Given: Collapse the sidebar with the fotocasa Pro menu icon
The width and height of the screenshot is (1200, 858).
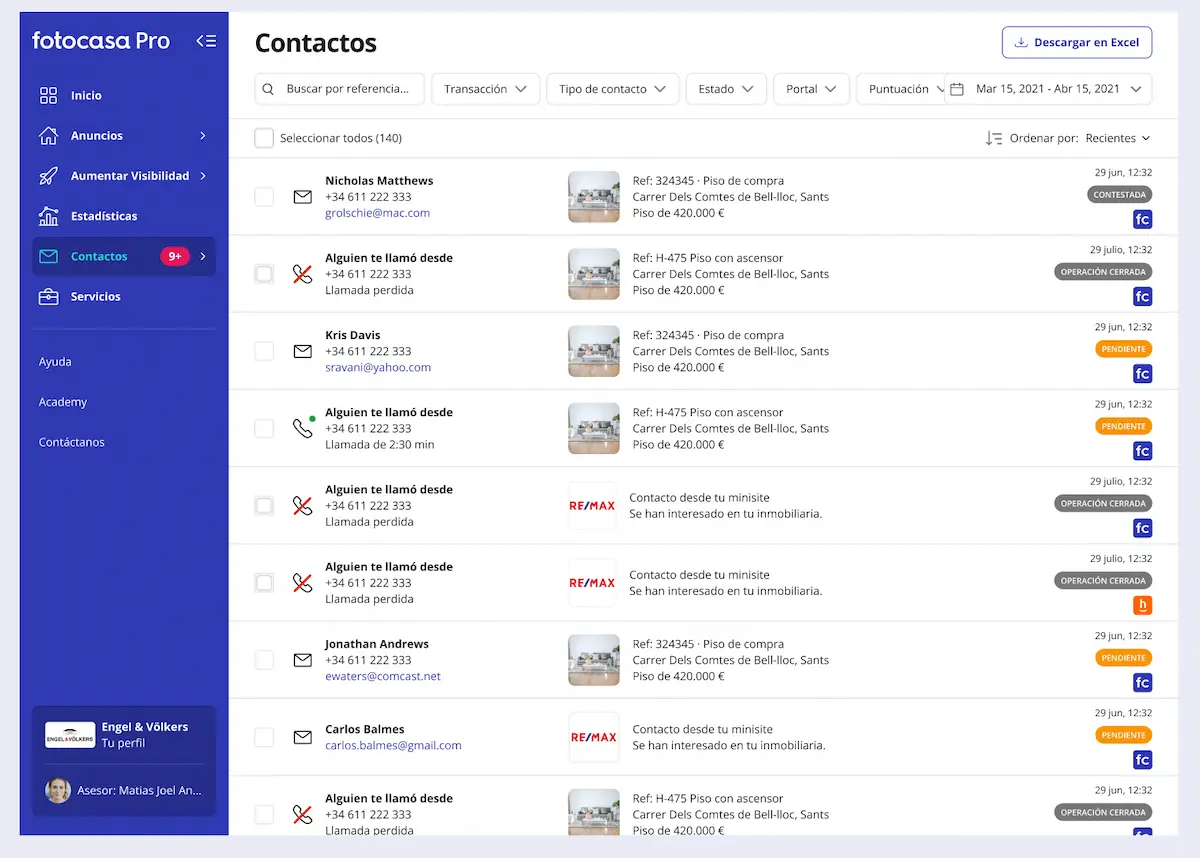Looking at the screenshot, I should click(206, 41).
